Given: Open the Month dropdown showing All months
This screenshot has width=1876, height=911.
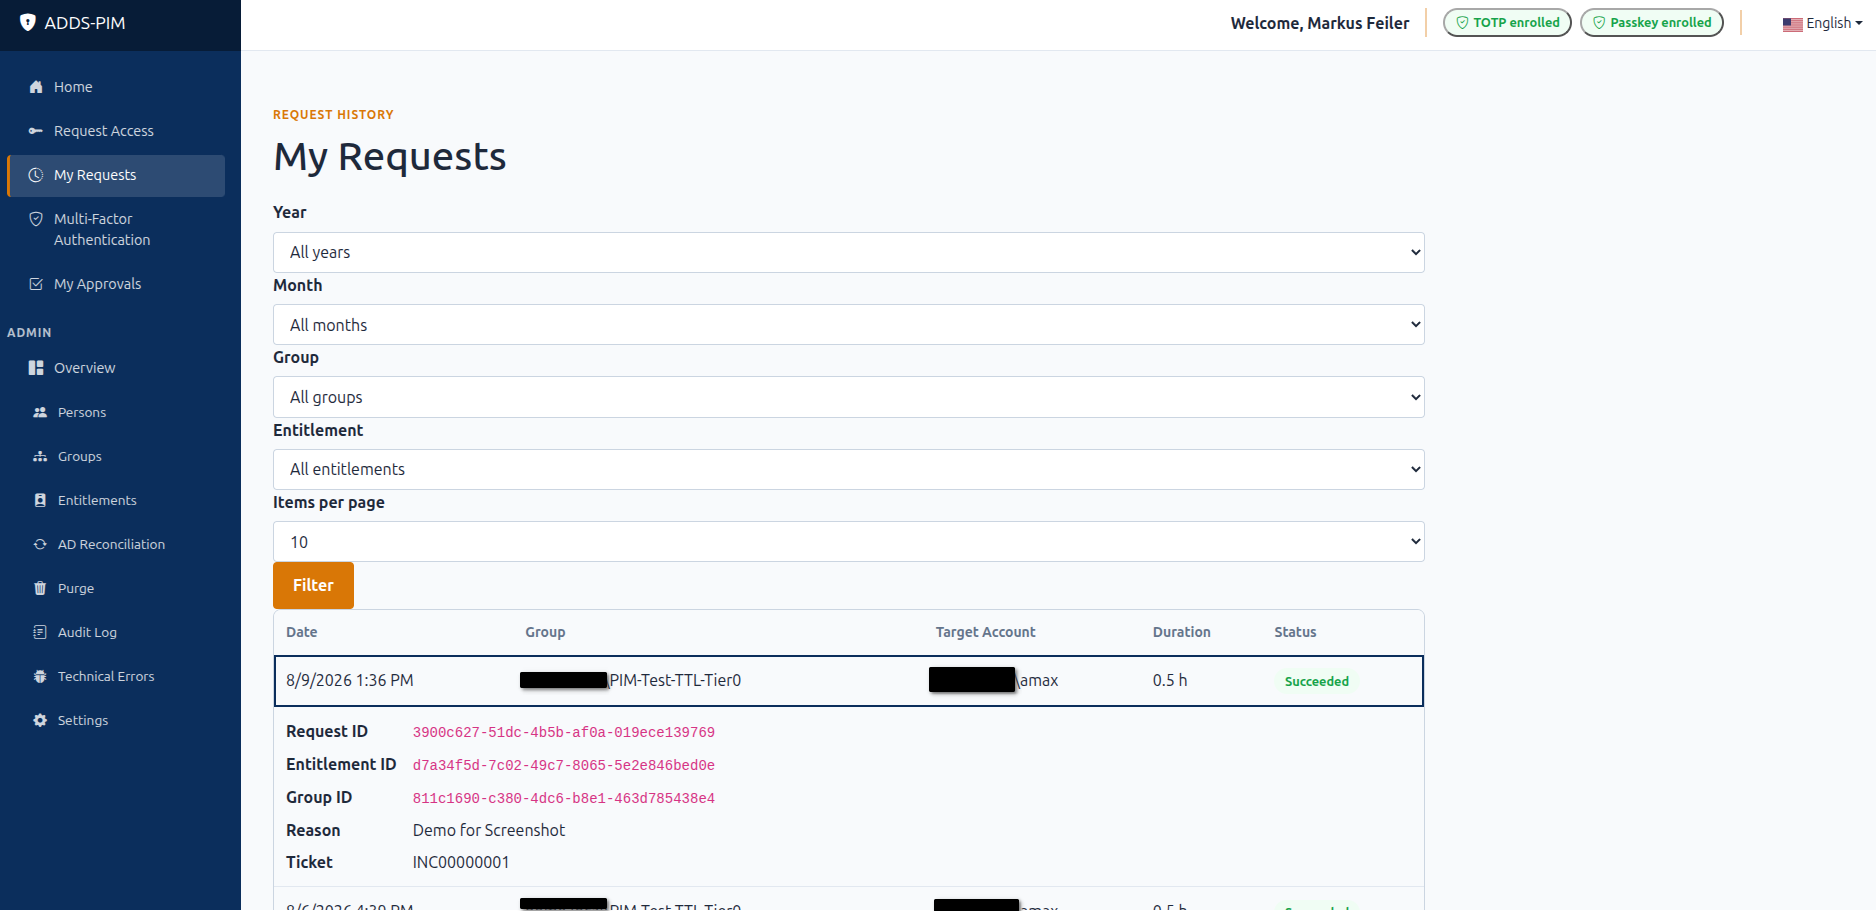Looking at the screenshot, I should 848,325.
